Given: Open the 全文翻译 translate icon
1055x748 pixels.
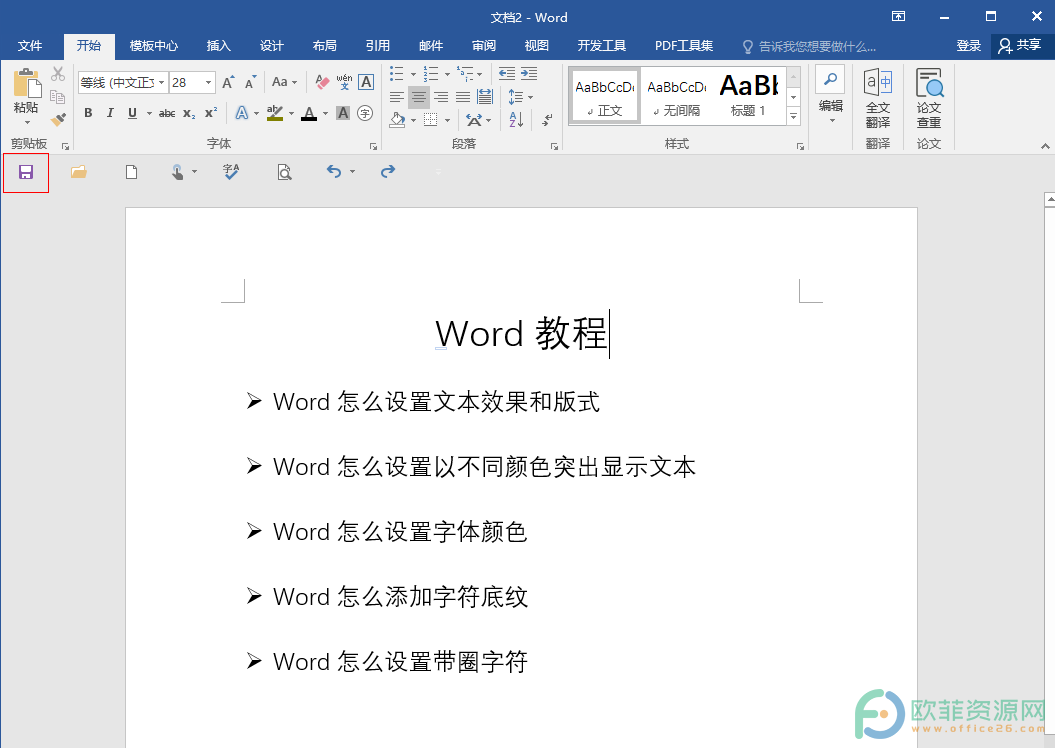Looking at the screenshot, I should 877,99.
